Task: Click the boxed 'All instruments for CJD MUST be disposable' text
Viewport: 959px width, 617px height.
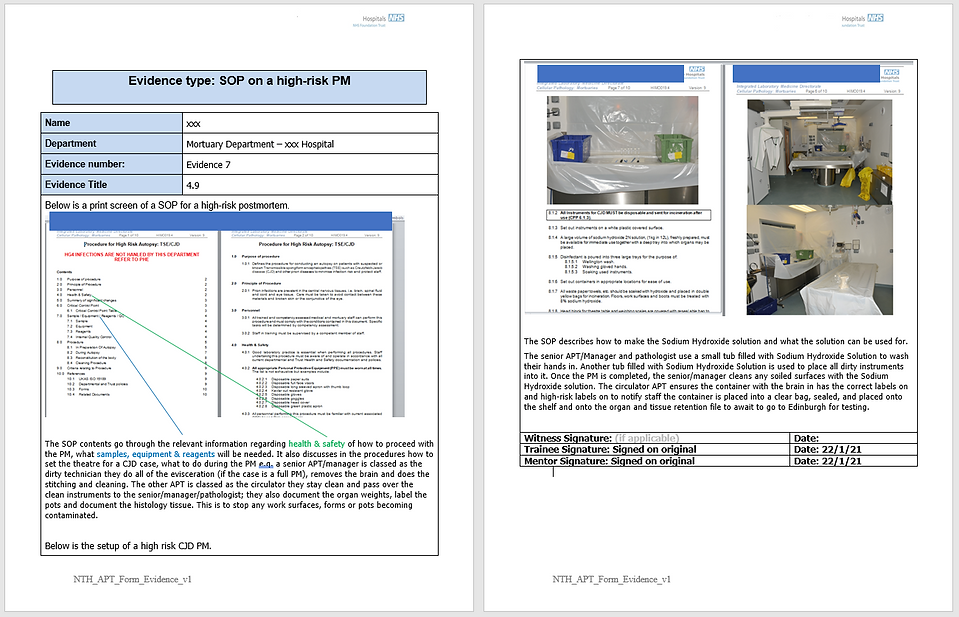Action: pyautogui.click(x=628, y=215)
